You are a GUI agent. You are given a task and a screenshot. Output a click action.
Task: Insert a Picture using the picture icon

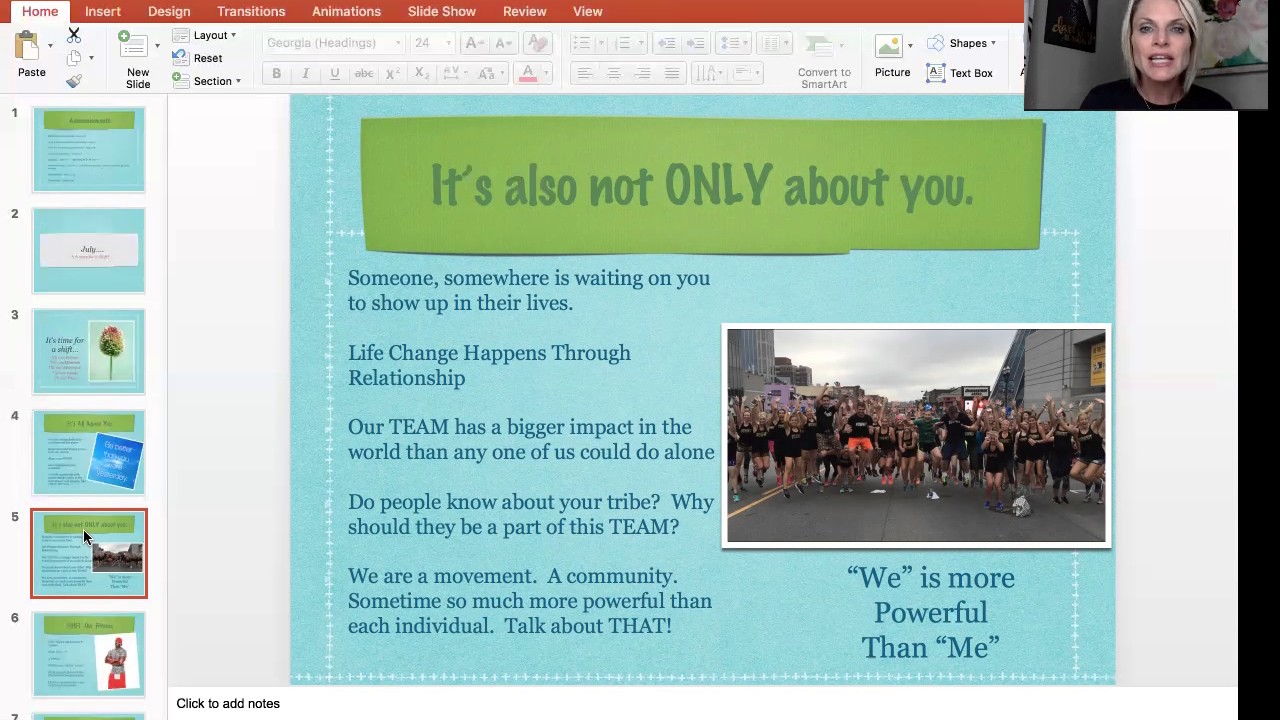coord(888,47)
